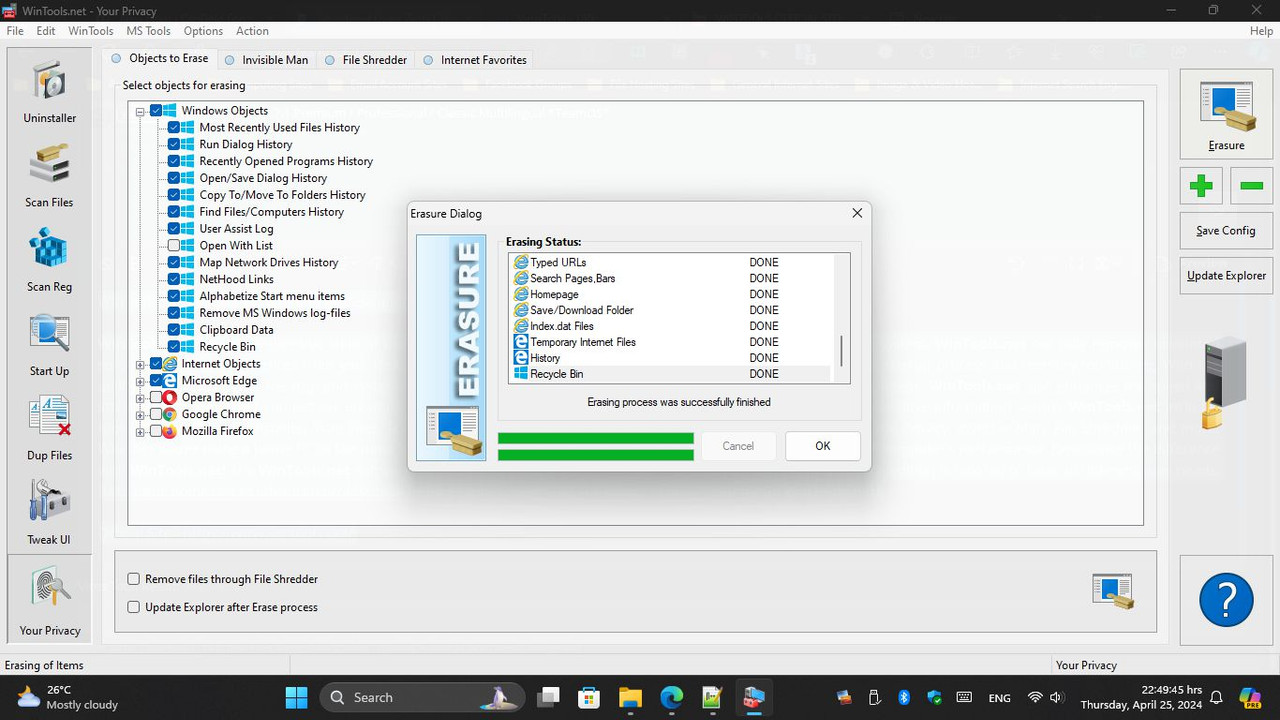This screenshot has width=1280, height=720.
Task: Open the notification bell
Action: pos(1217,697)
